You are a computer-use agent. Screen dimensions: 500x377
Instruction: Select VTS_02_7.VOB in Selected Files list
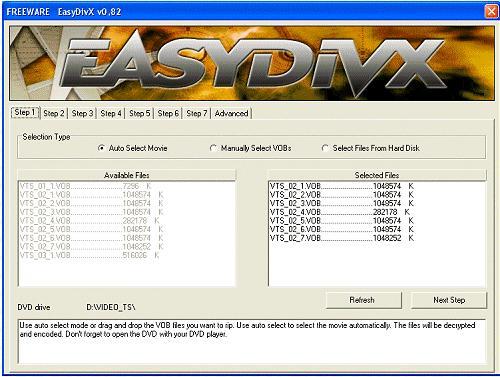point(342,238)
